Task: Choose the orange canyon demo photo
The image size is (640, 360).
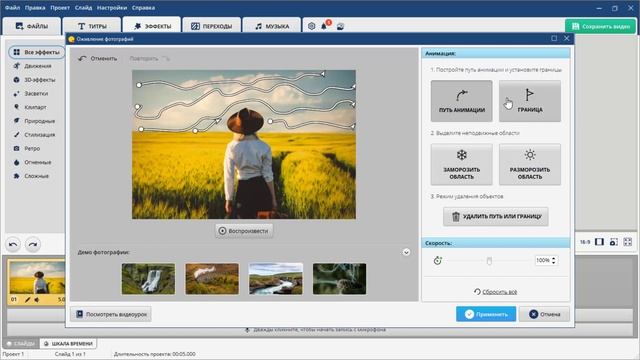Action: point(212,279)
